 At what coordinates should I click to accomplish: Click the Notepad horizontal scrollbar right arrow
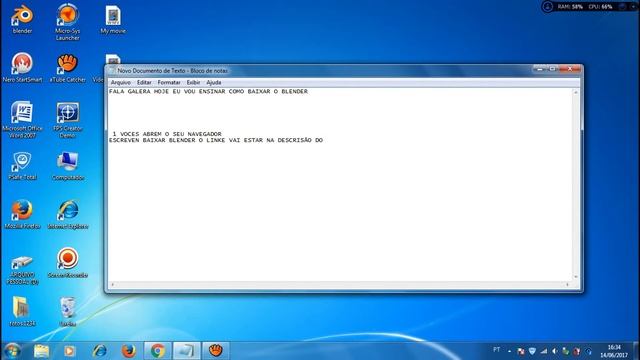[x=567, y=284]
